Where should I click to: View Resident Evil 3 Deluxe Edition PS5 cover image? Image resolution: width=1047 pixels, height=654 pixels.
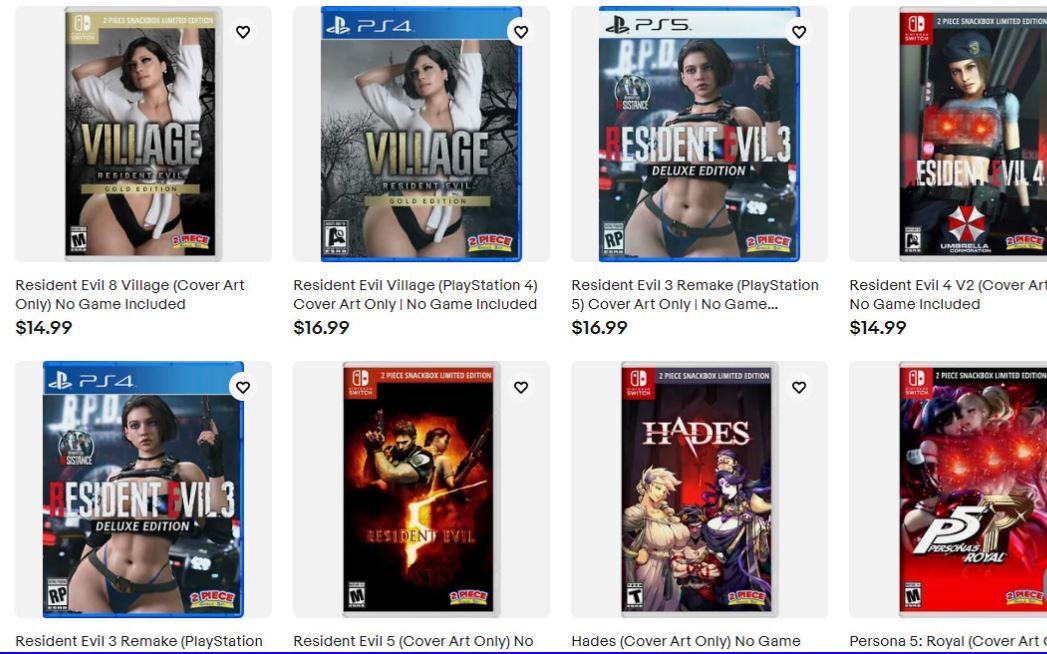coord(699,134)
